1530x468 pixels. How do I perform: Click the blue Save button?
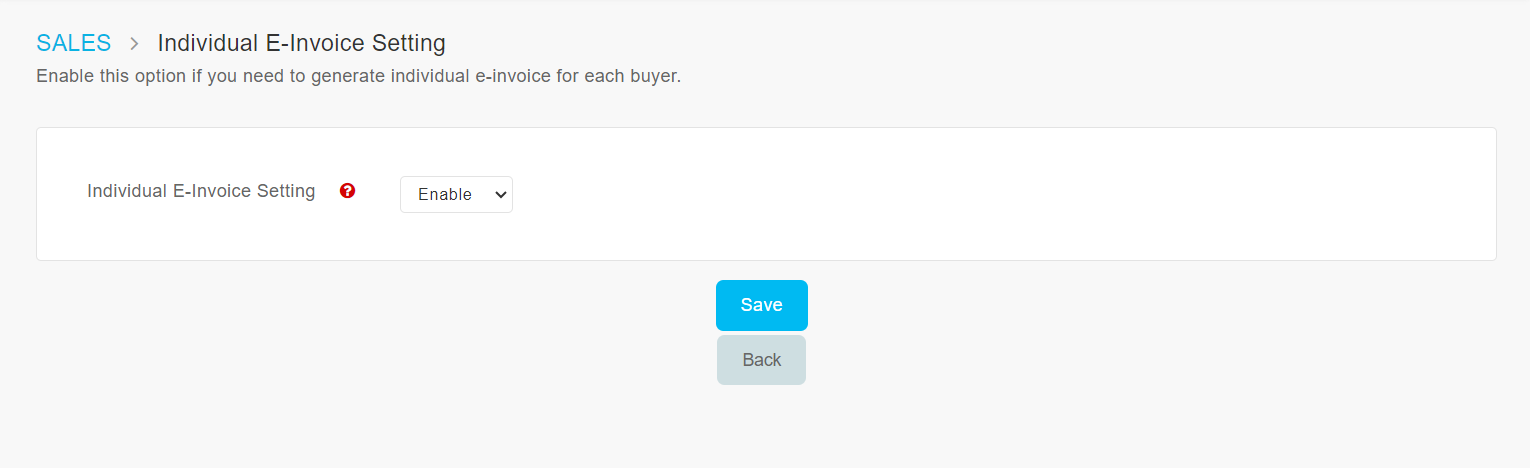762,305
